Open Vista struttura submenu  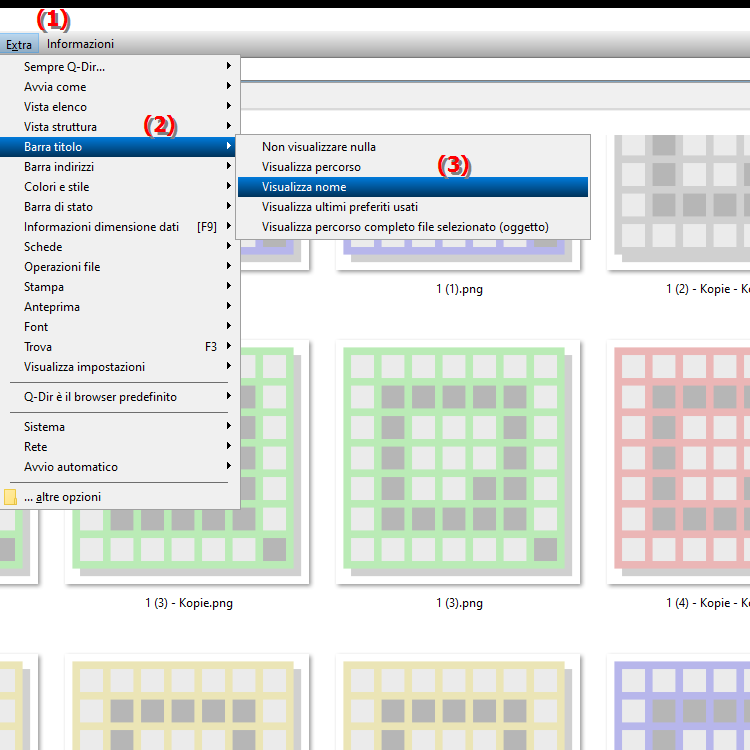pyautogui.click(x=120, y=127)
